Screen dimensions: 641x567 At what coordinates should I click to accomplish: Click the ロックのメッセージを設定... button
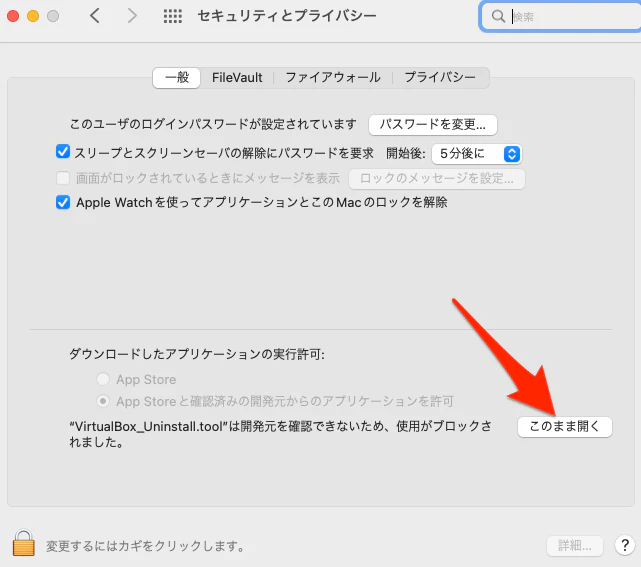437,179
